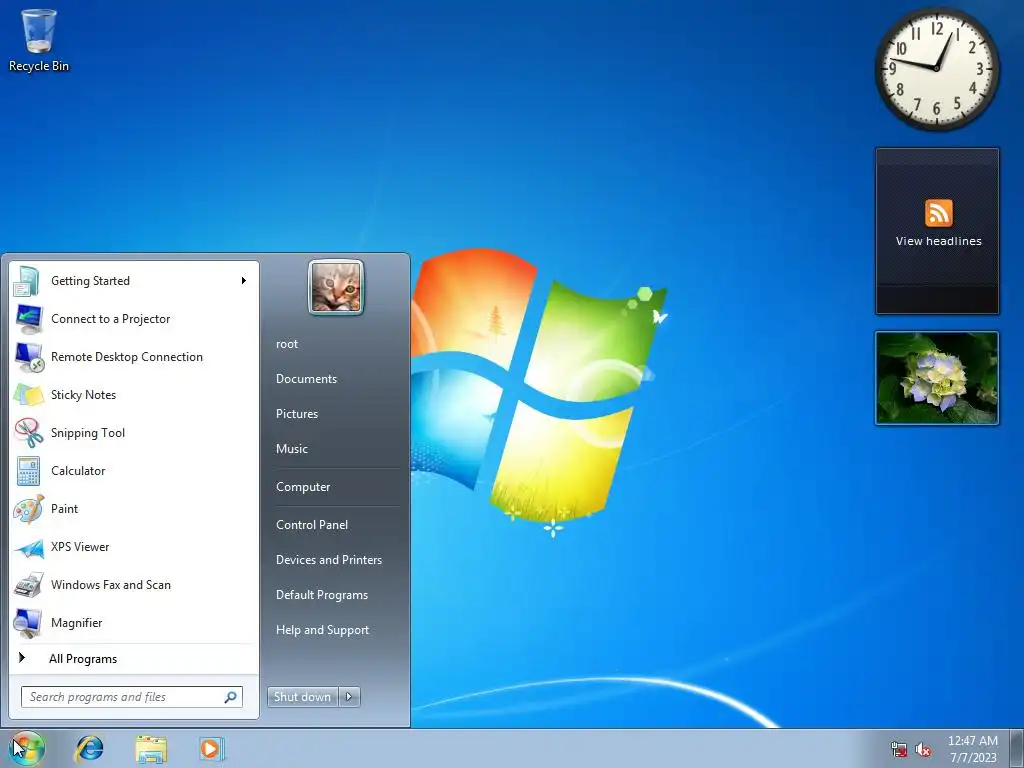Image resolution: width=1024 pixels, height=768 pixels.
Task: Open the Recycle Bin desktop icon
Action: [x=39, y=39]
